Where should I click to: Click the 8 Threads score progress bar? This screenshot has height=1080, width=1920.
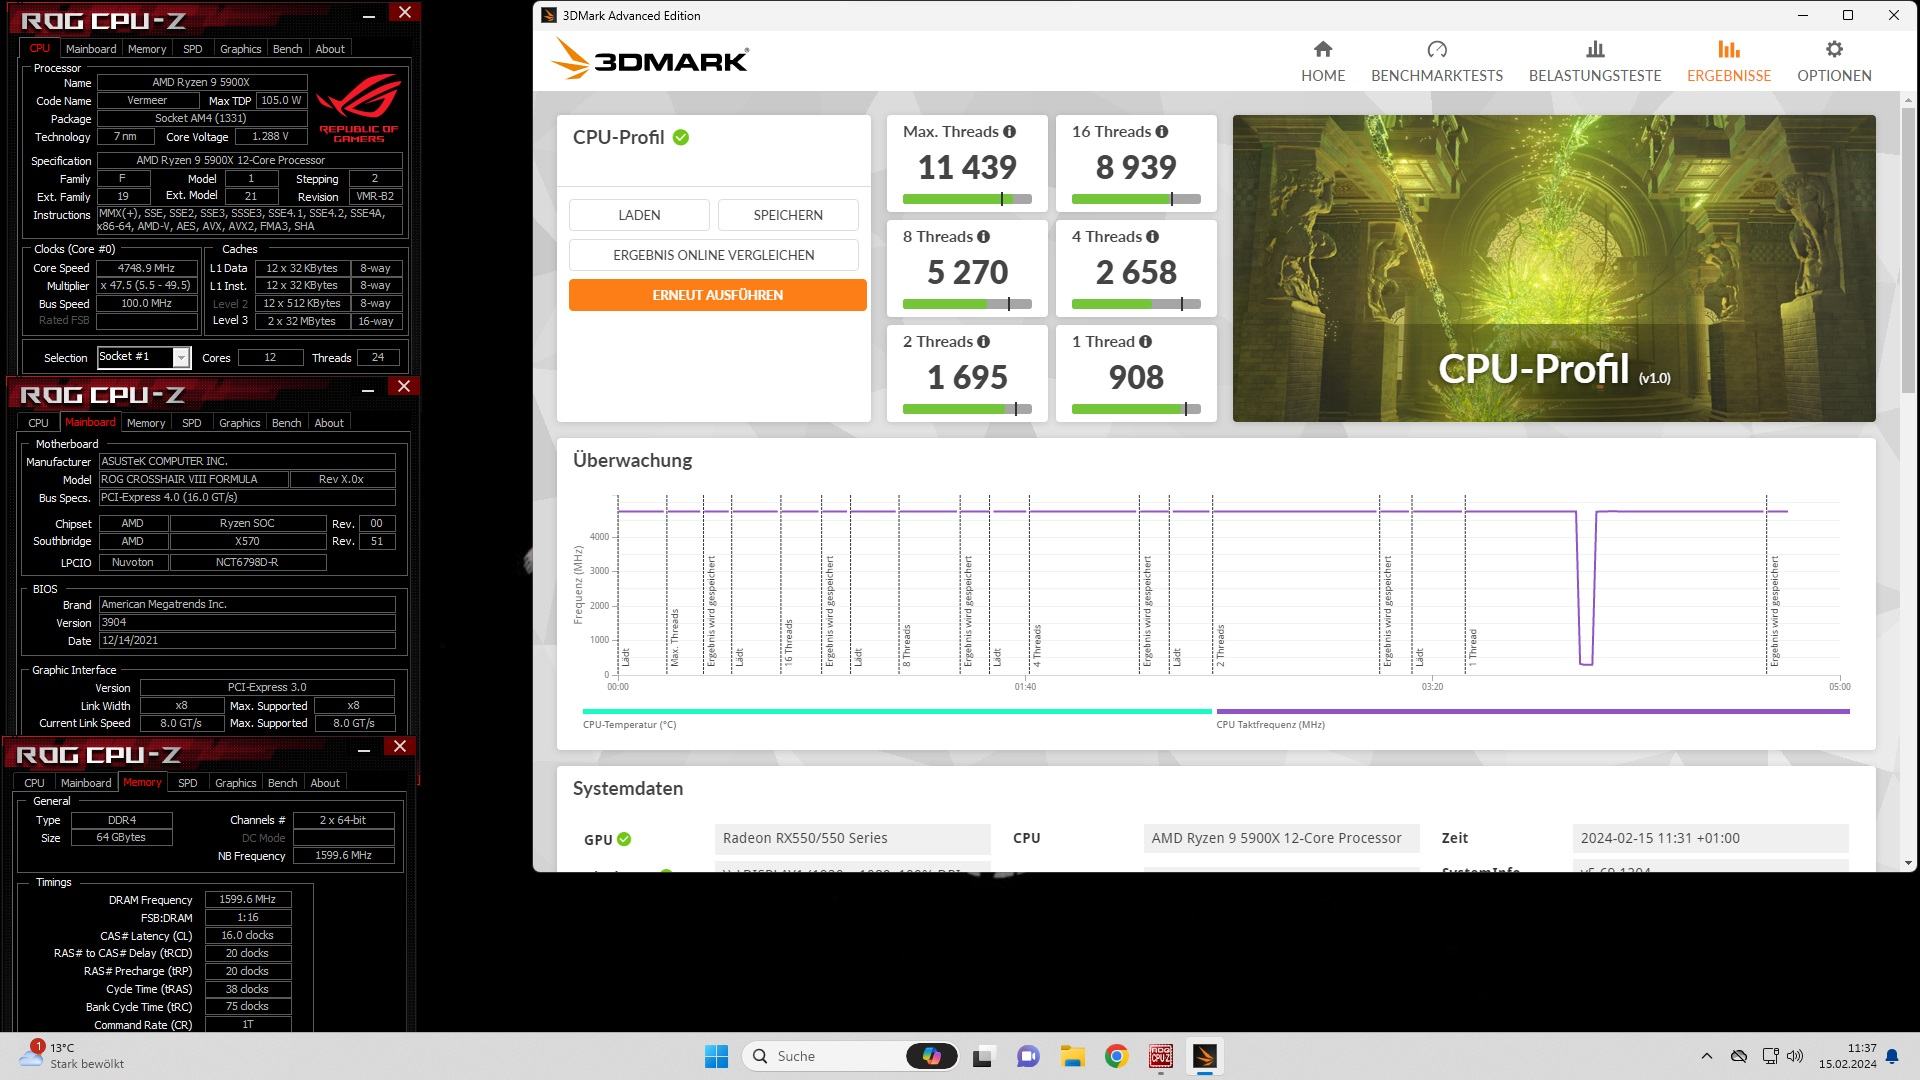(x=967, y=304)
